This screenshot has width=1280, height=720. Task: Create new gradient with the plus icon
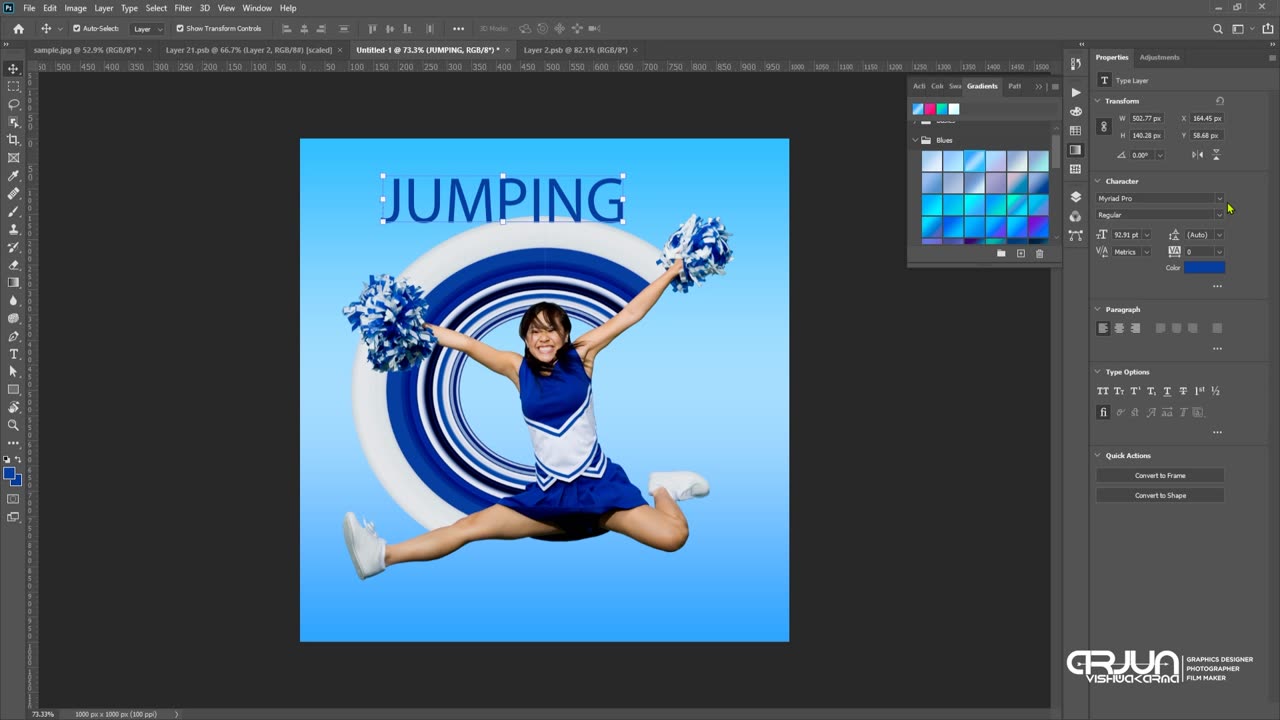click(1021, 254)
